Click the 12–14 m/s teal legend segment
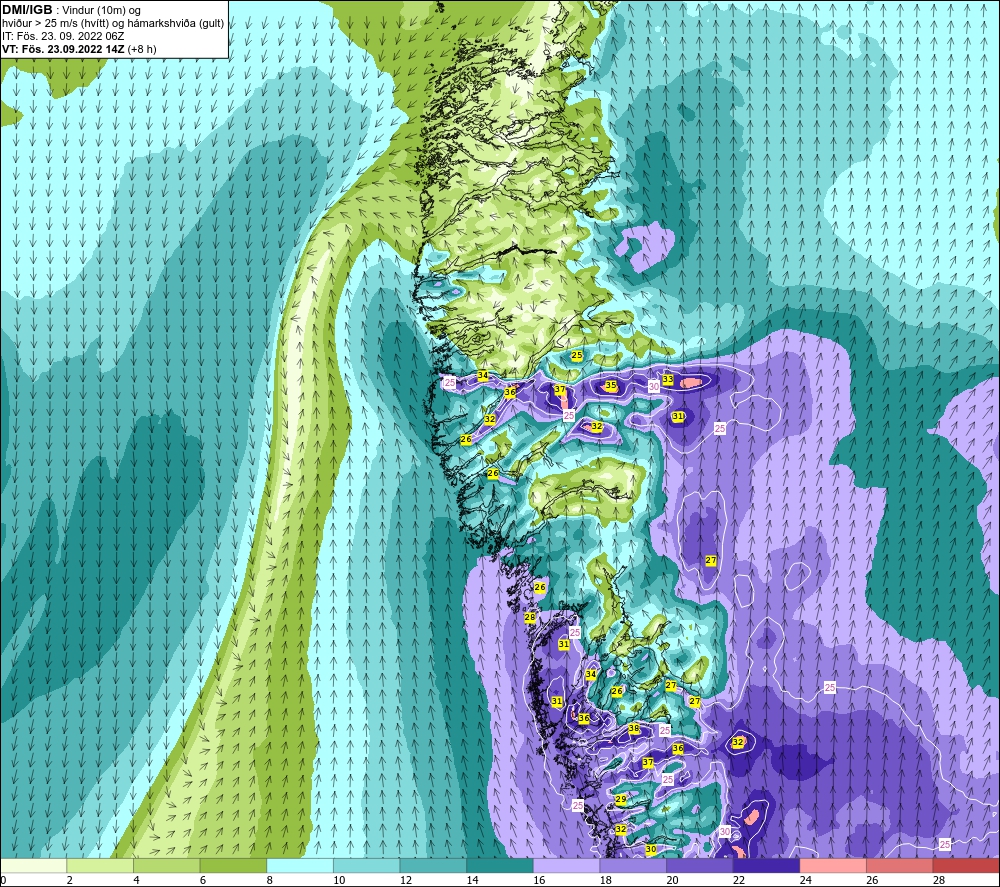The image size is (1000, 887). pyautogui.click(x=433, y=866)
